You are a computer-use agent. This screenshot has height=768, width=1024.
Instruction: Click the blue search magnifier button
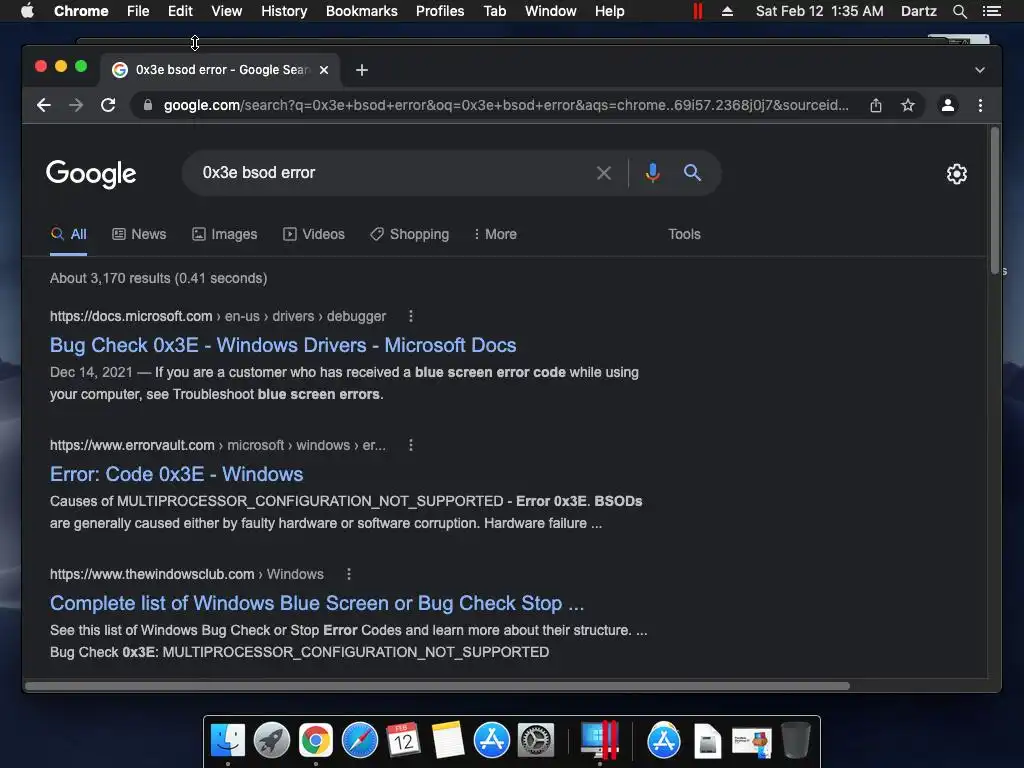[692, 172]
